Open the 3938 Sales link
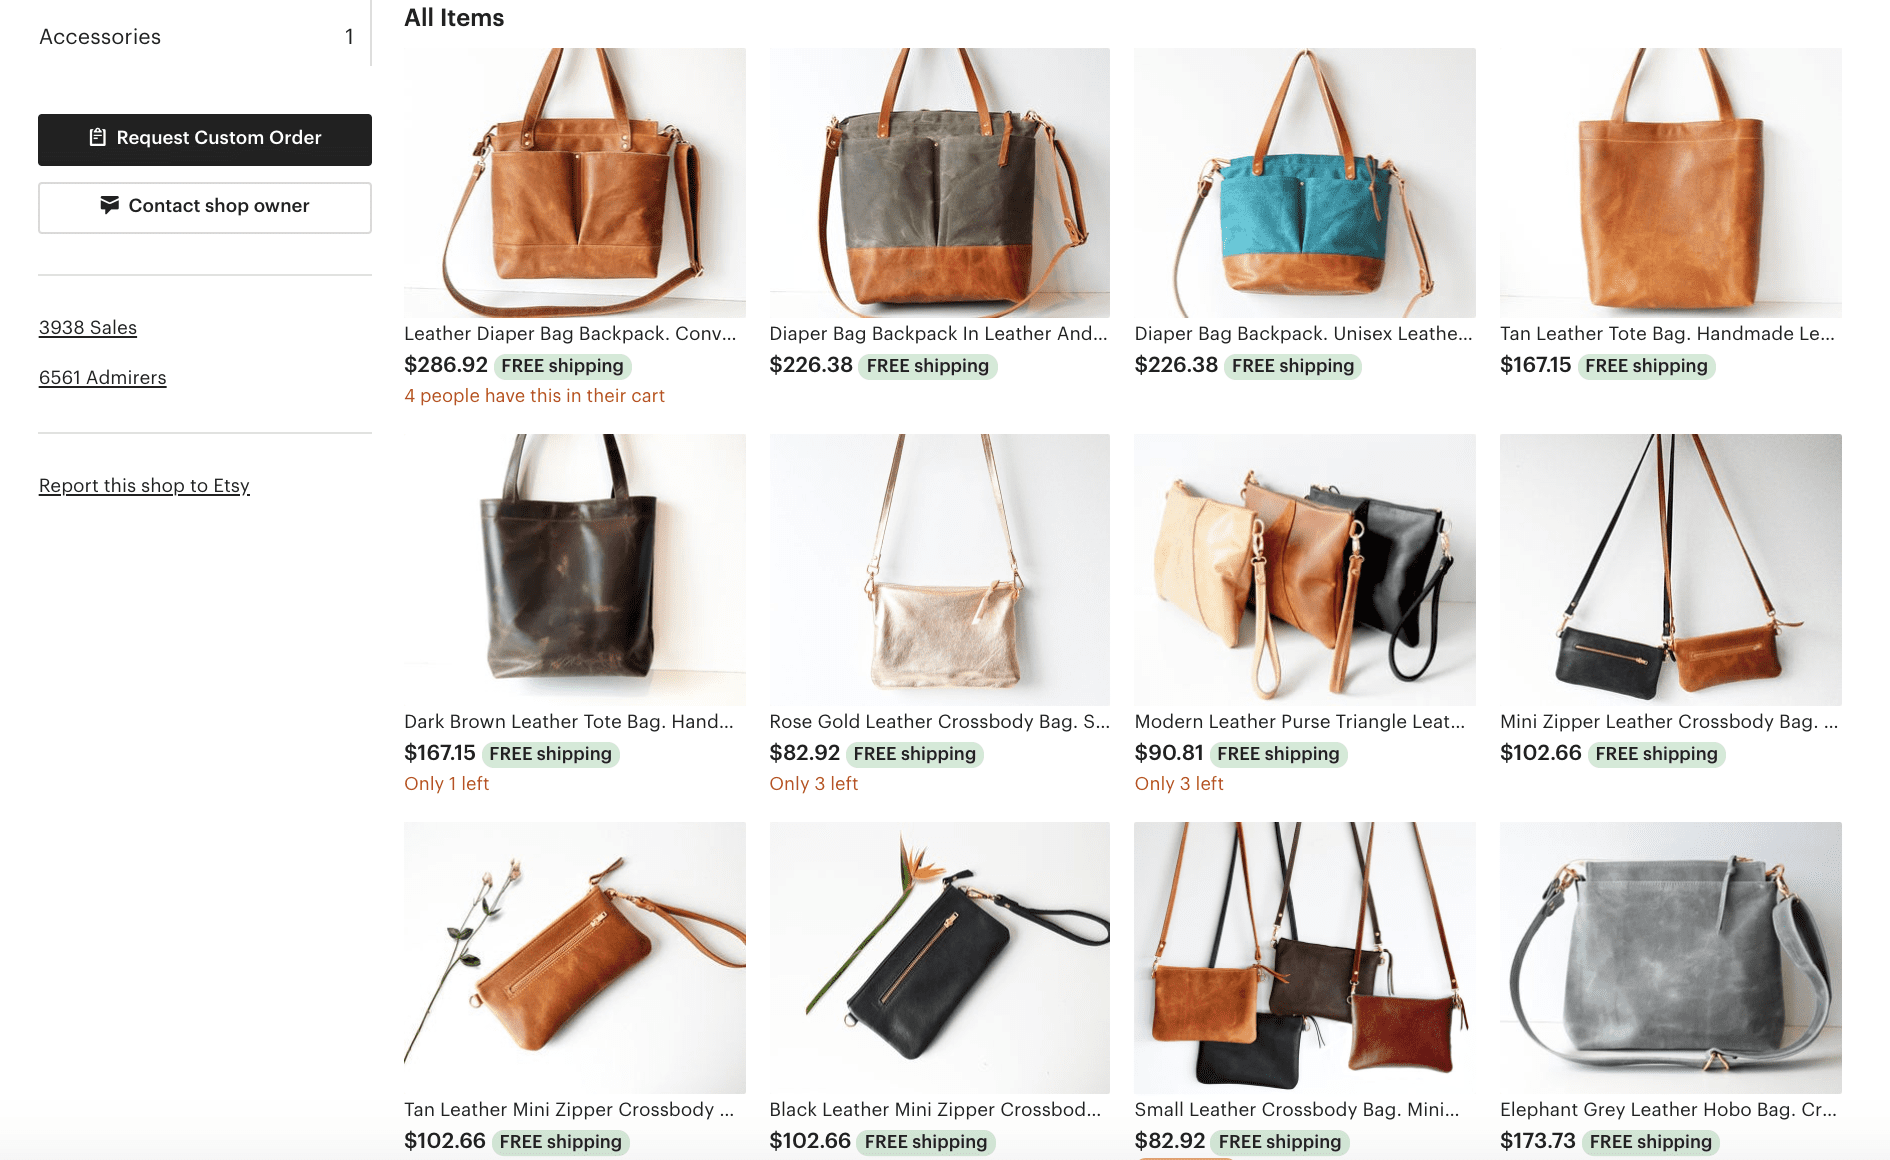Screen dimensions: 1890x1160 (x=88, y=328)
